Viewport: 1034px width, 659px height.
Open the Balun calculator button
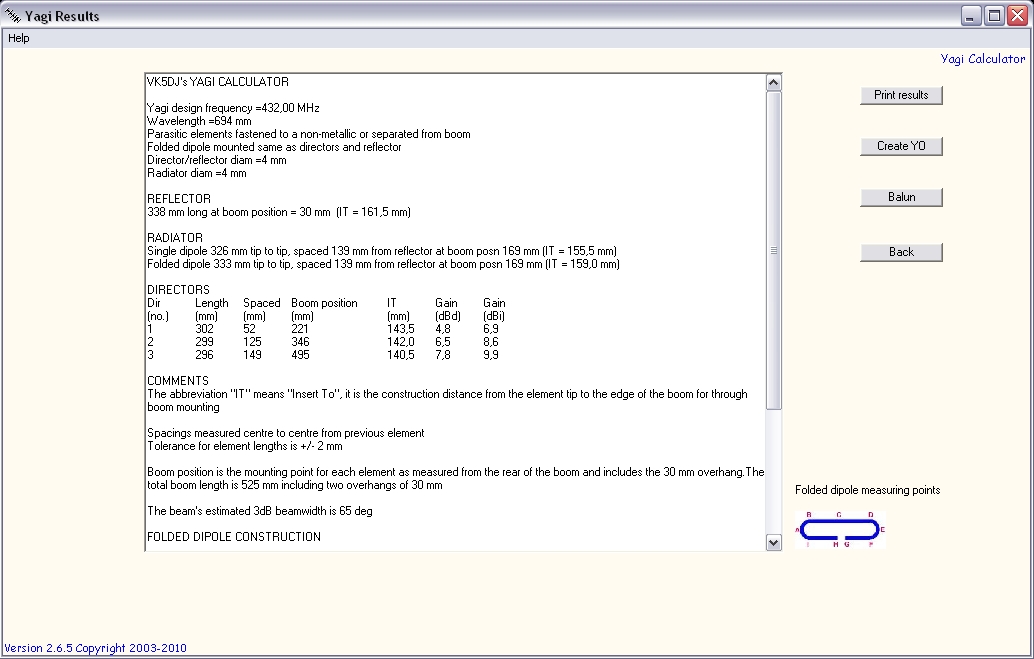tap(901, 197)
